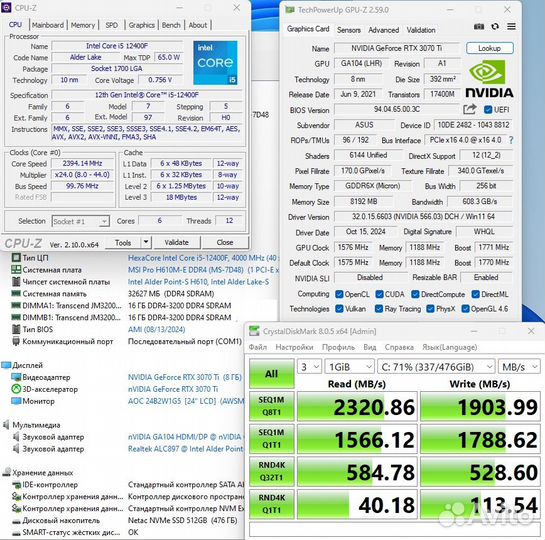
Task: Click the Intel Core i5 logo in CPU-Z
Action: click(x=215, y=63)
